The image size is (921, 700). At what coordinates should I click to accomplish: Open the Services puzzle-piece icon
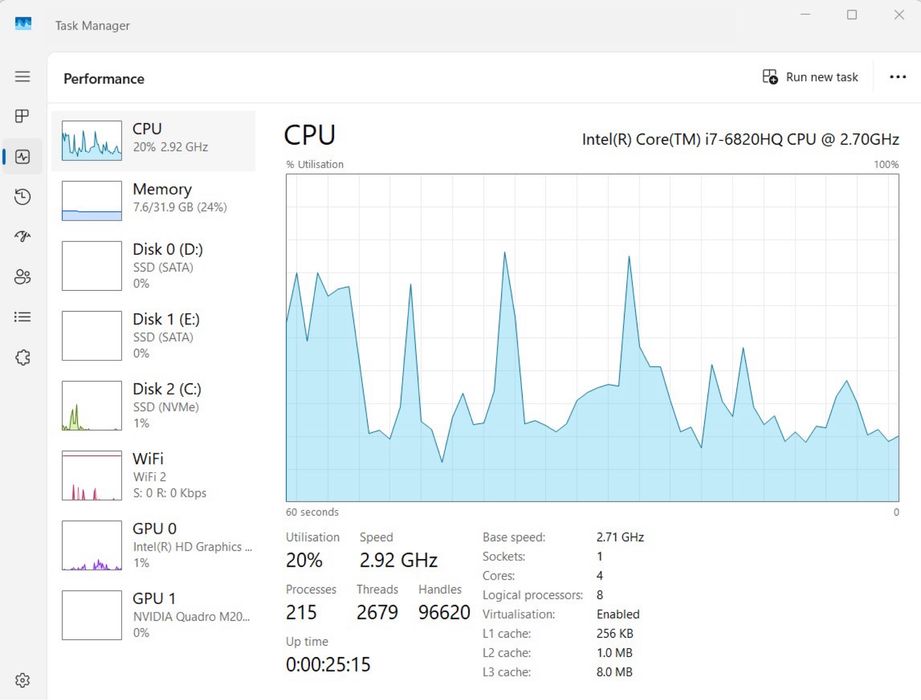pyautogui.click(x=22, y=357)
